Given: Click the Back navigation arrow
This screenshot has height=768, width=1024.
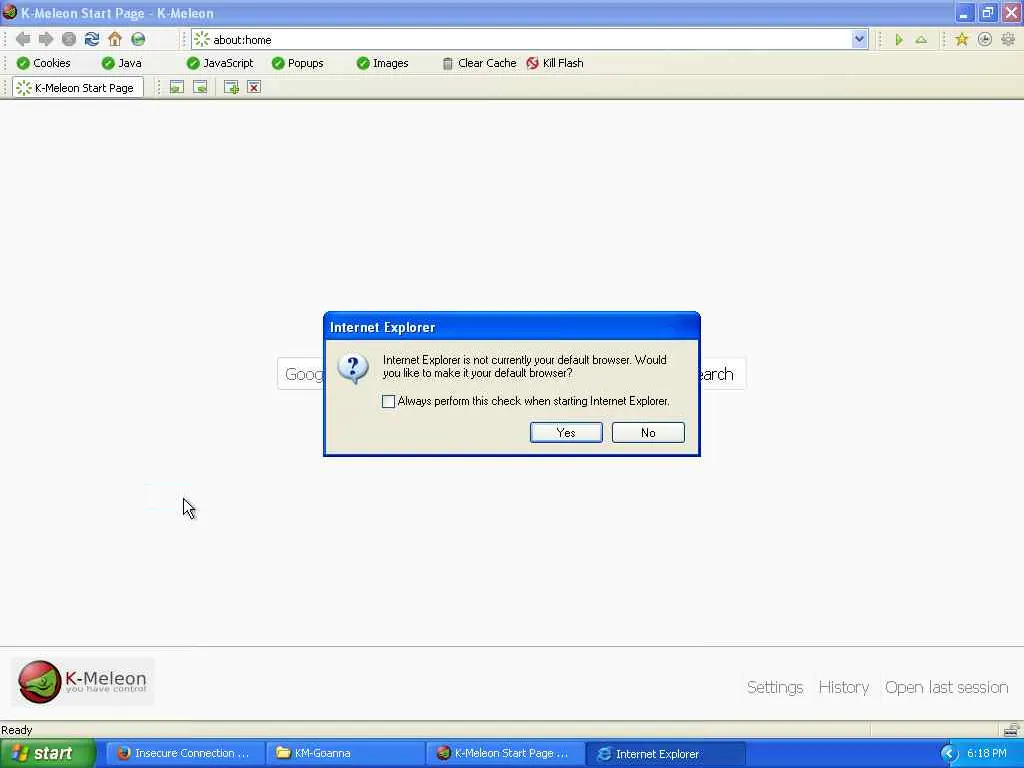Looking at the screenshot, I should (23, 39).
